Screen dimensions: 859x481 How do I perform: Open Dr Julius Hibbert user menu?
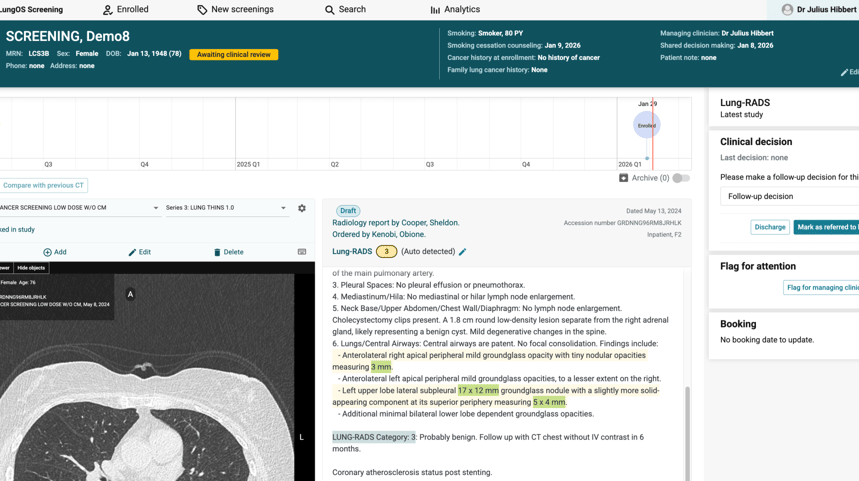coord(819,9)
